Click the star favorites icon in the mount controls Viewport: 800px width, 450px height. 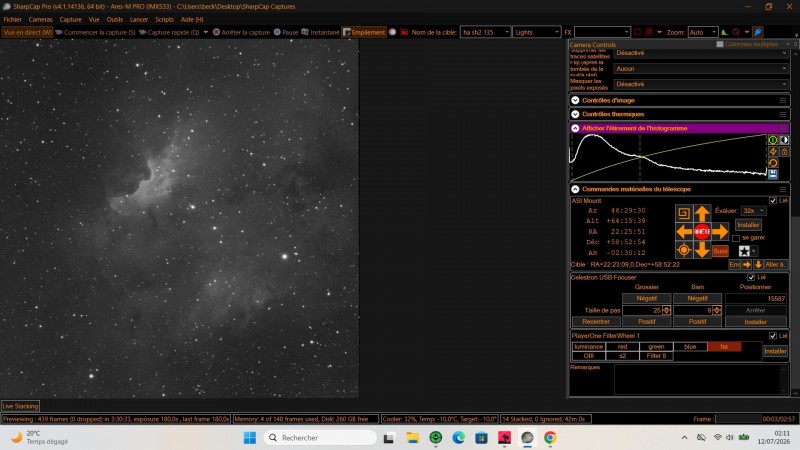tap(744, 251)
